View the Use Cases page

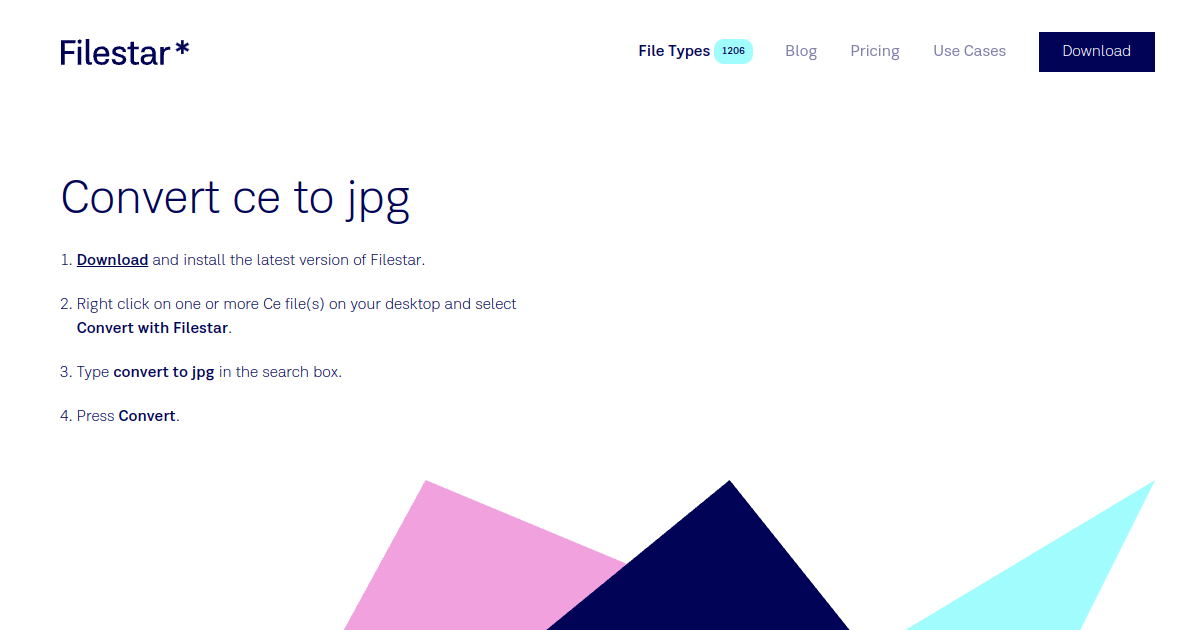[969, 51]
